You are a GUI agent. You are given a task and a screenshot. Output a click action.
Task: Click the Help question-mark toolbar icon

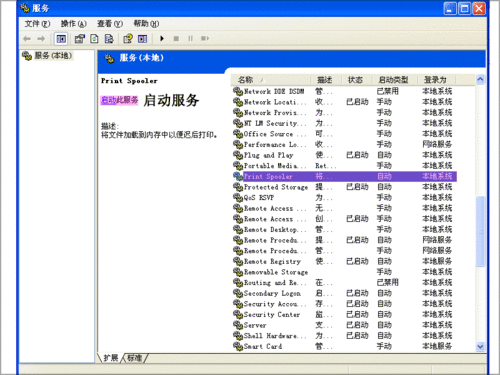128,39
